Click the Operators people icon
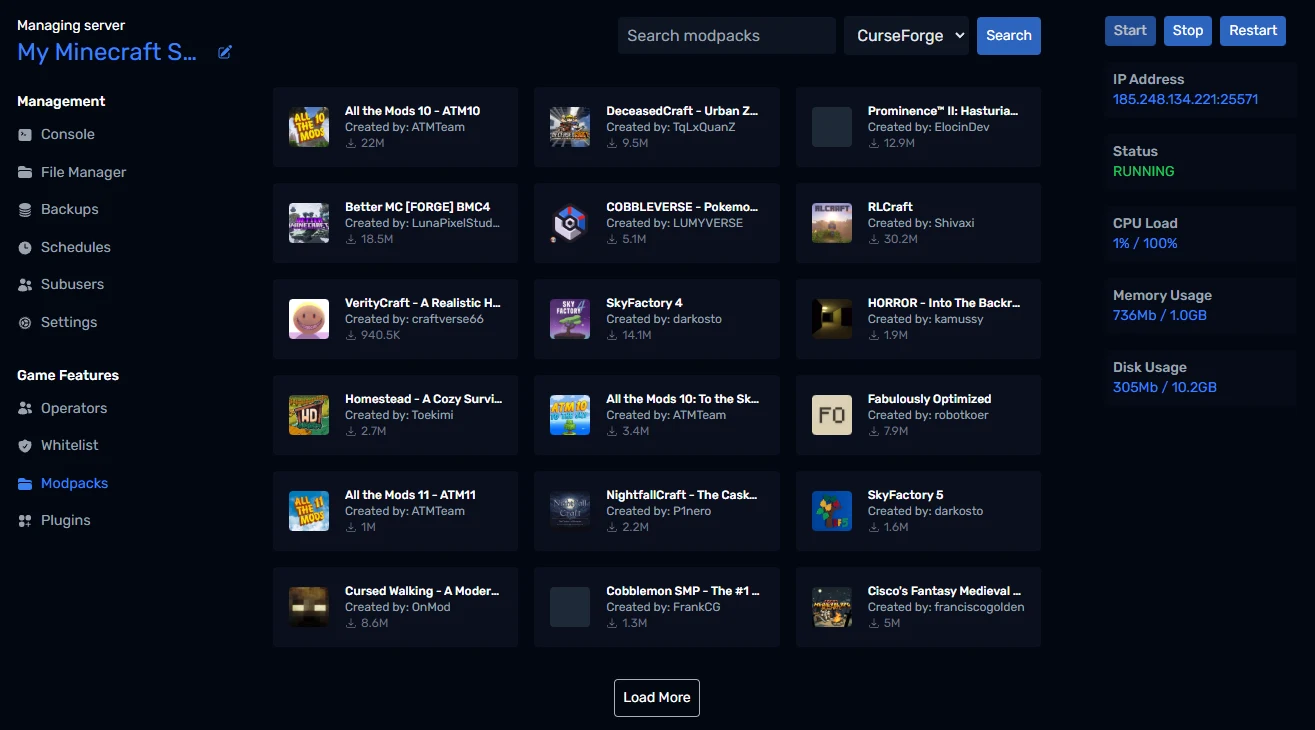The height and width of the screenshot is (730, 1315). pos(25,408)
